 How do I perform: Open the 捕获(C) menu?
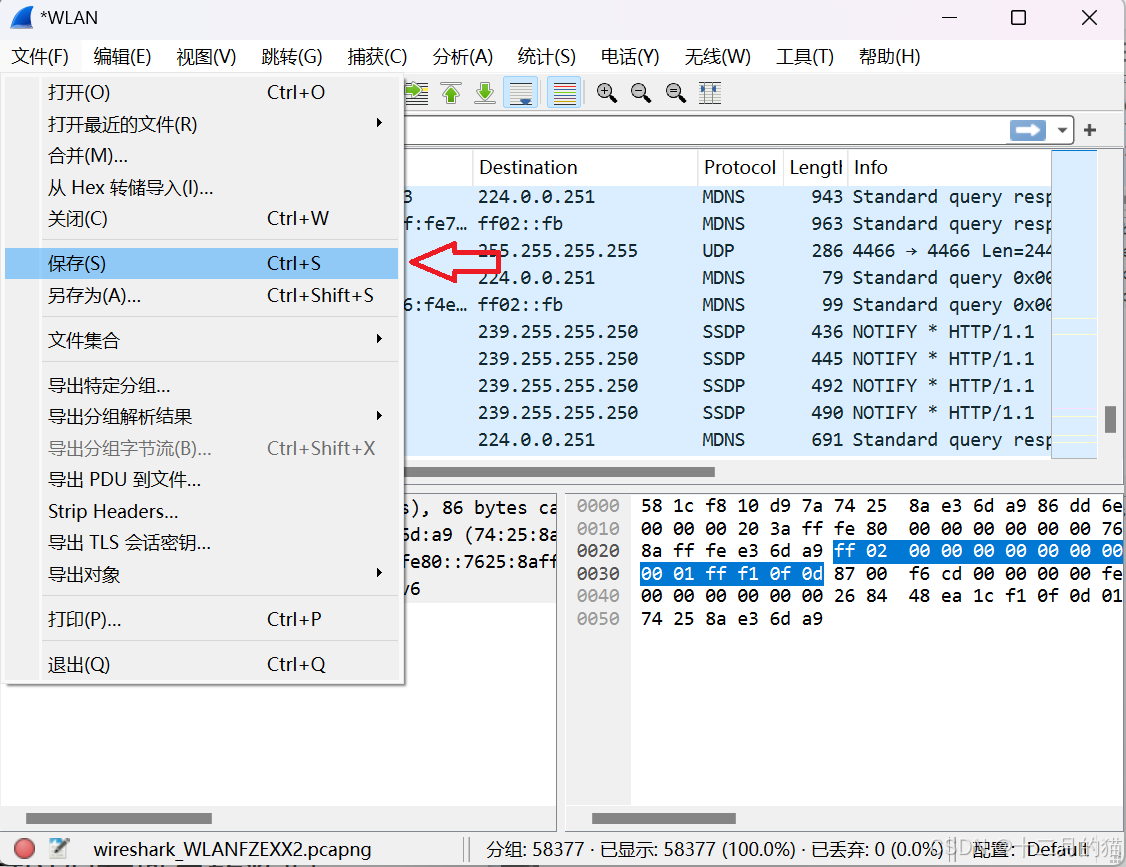coord(377,57)
